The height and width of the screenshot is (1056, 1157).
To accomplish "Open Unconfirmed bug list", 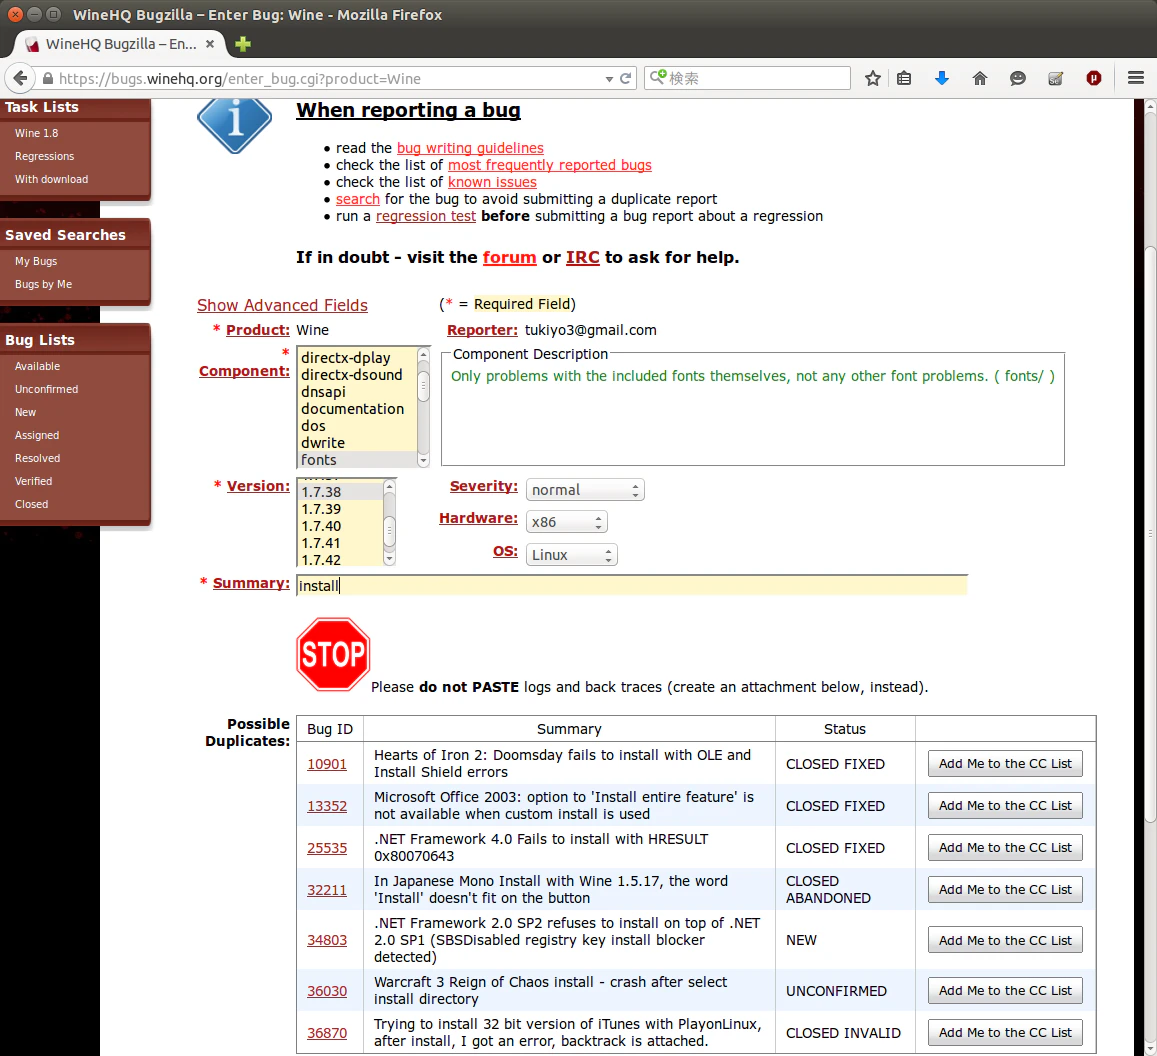I will tap(46, 389).
